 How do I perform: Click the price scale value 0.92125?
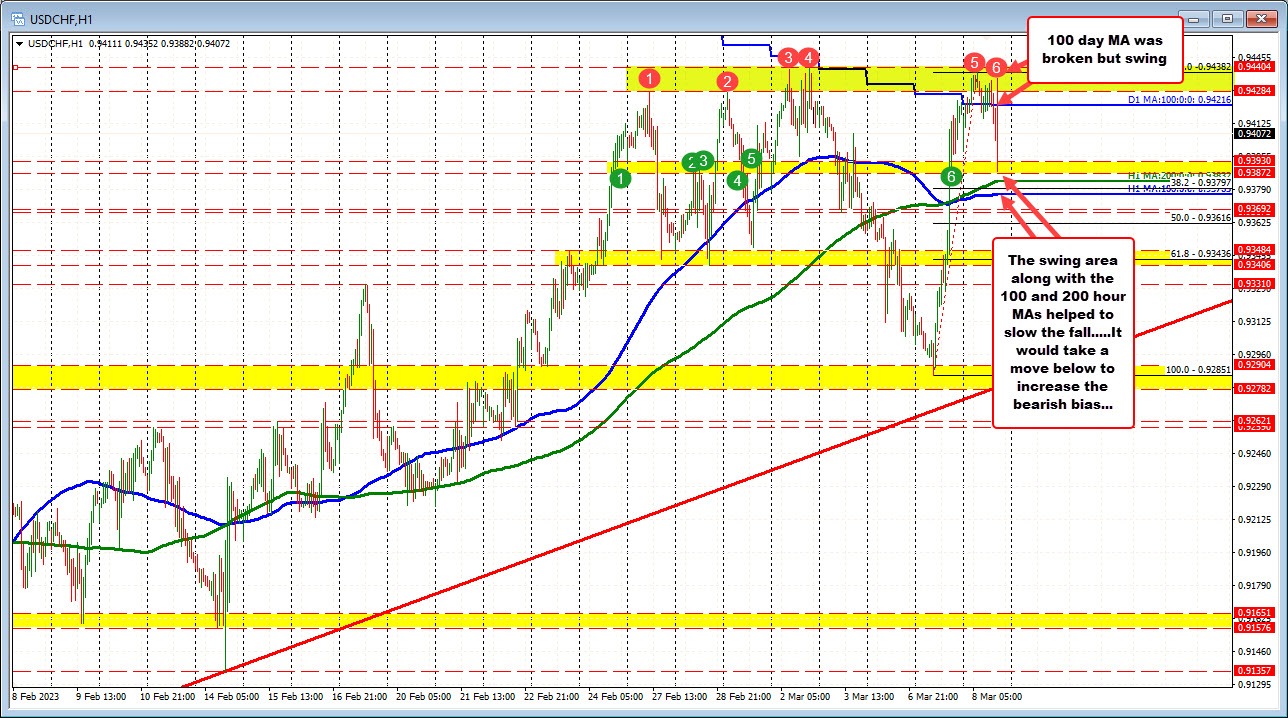[1253, 520]
